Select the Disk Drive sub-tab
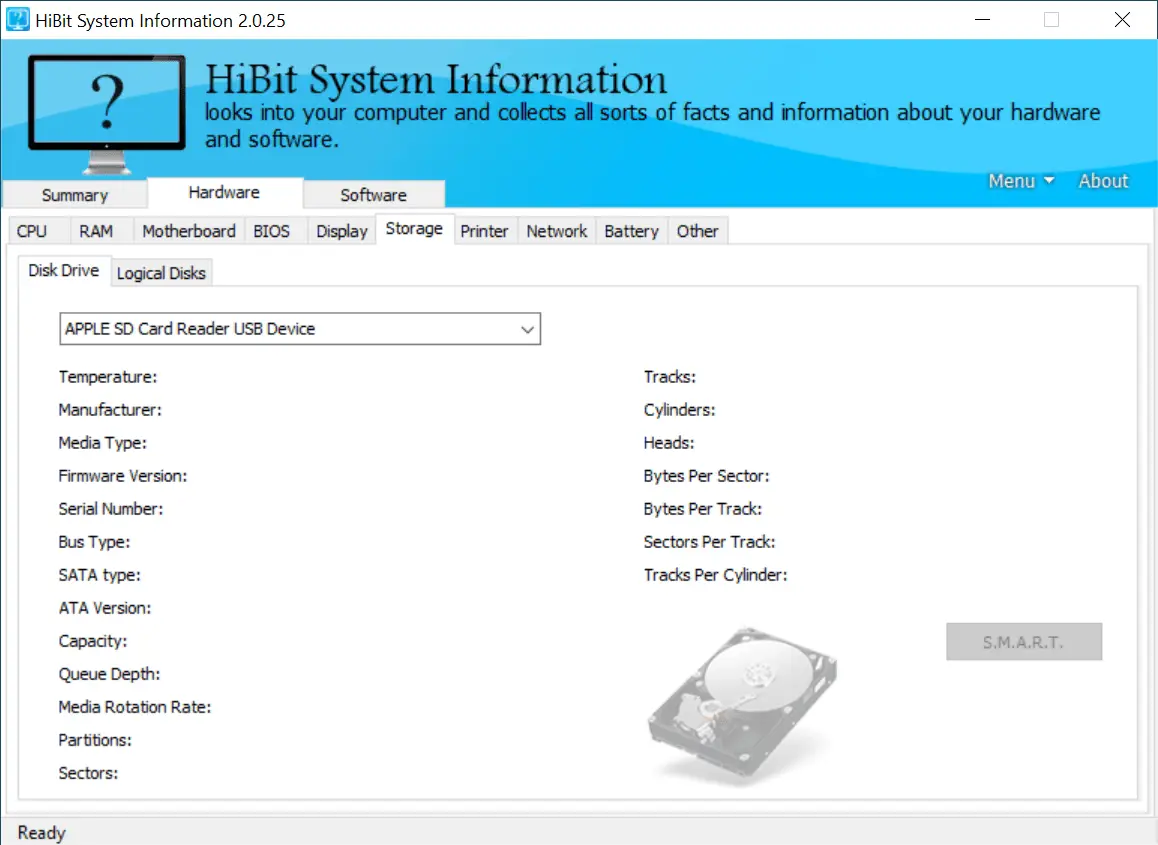Image resolution: width=1158 pixels, height=845 pixels. pos(64,270)
